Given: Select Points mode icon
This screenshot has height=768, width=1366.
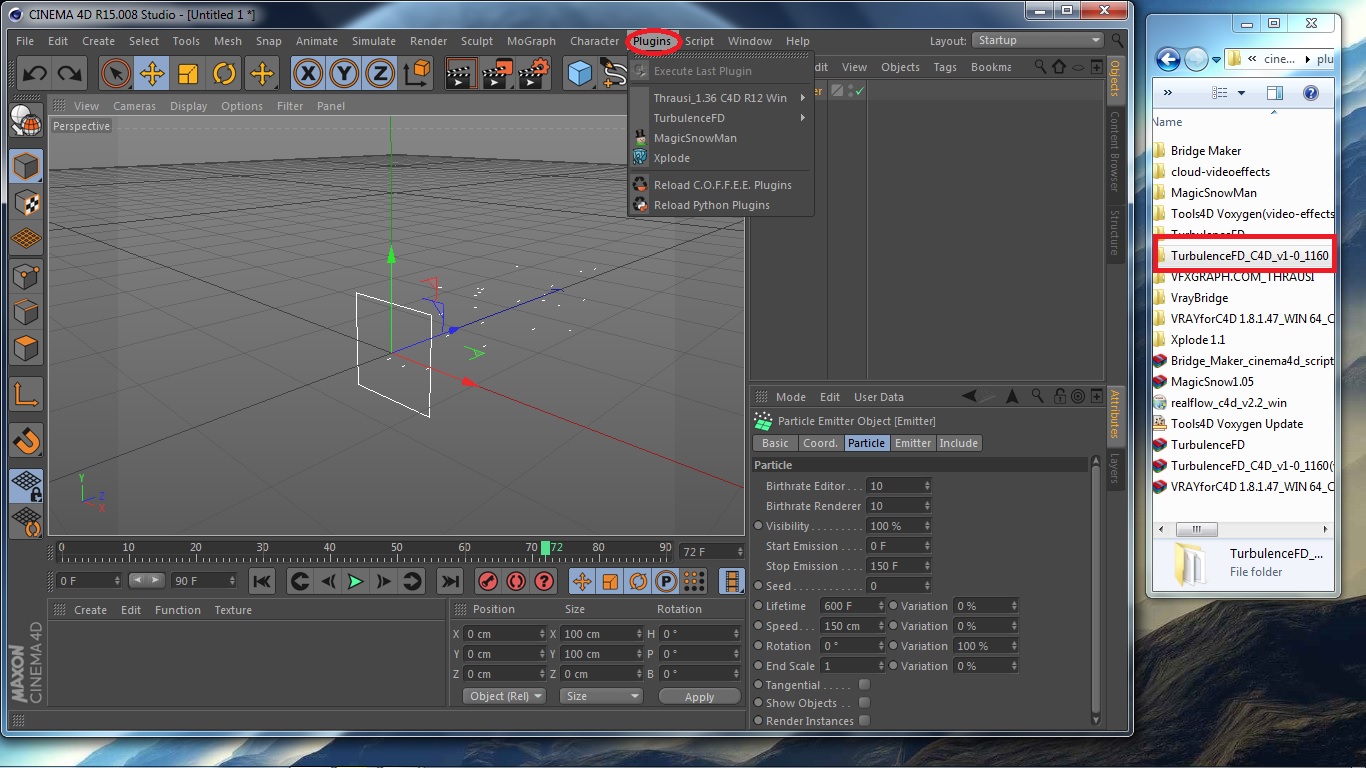Looking at the screenshot, I should click(26, 276).
